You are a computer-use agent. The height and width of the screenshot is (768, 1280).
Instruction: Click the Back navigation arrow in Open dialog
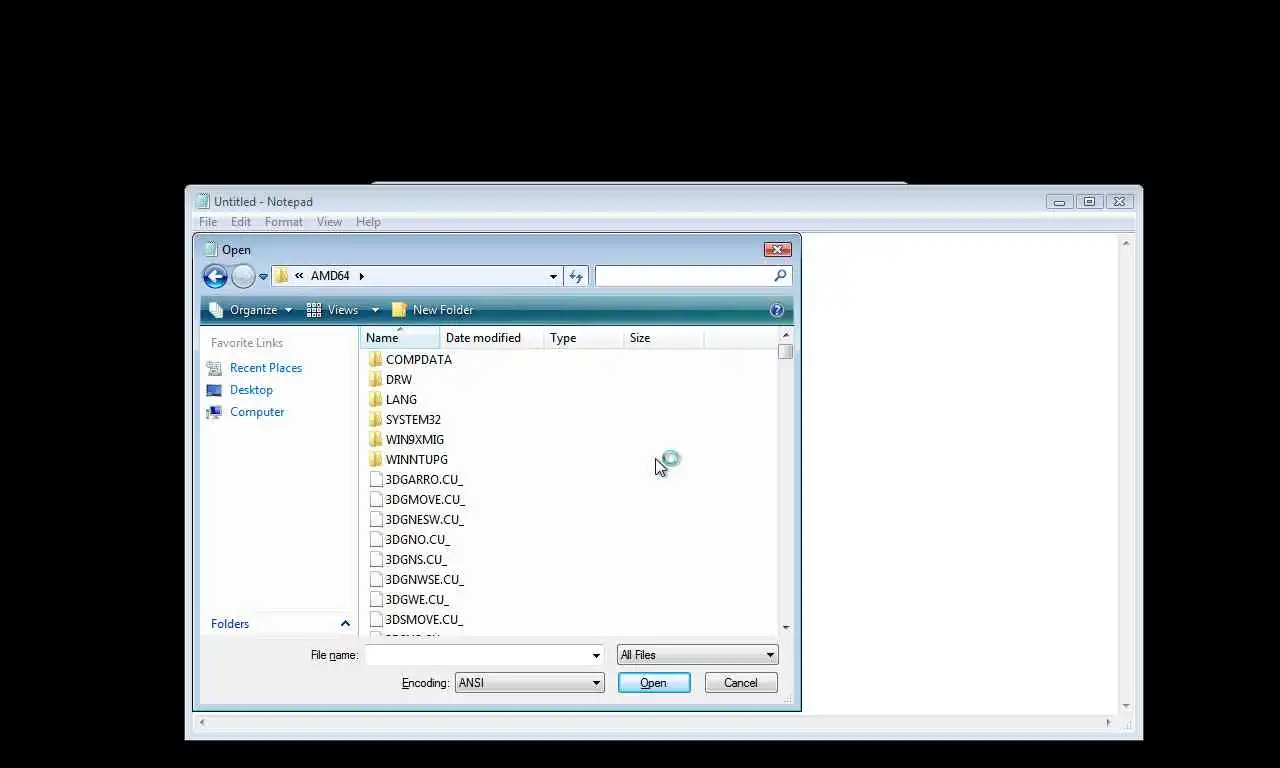click(x=215, y=276)
